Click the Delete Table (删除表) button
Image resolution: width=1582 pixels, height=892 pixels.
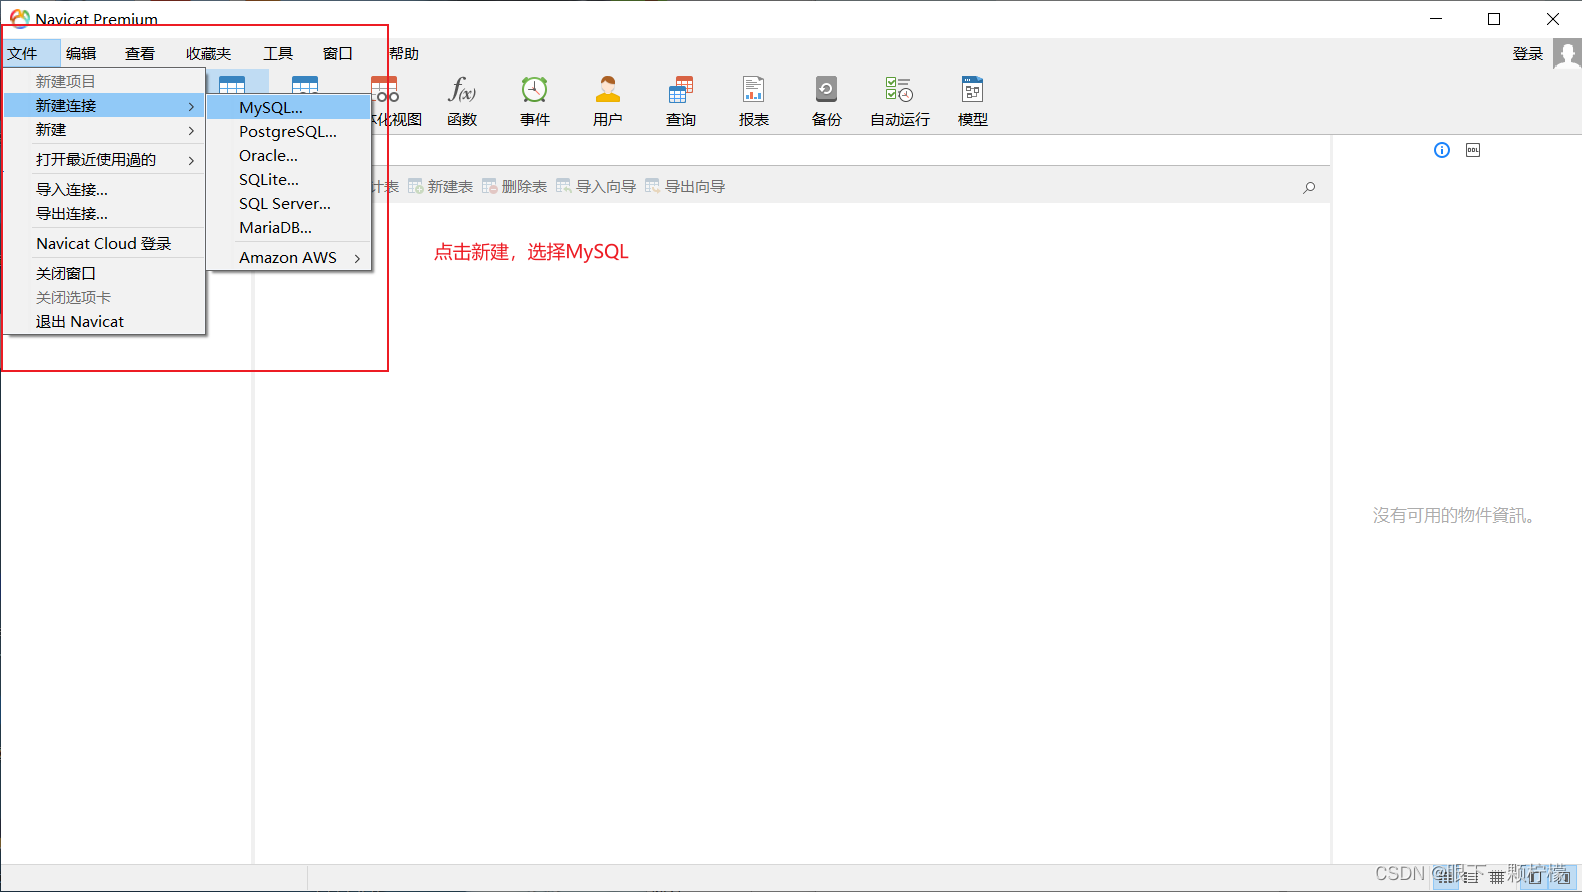pos(514,186)
